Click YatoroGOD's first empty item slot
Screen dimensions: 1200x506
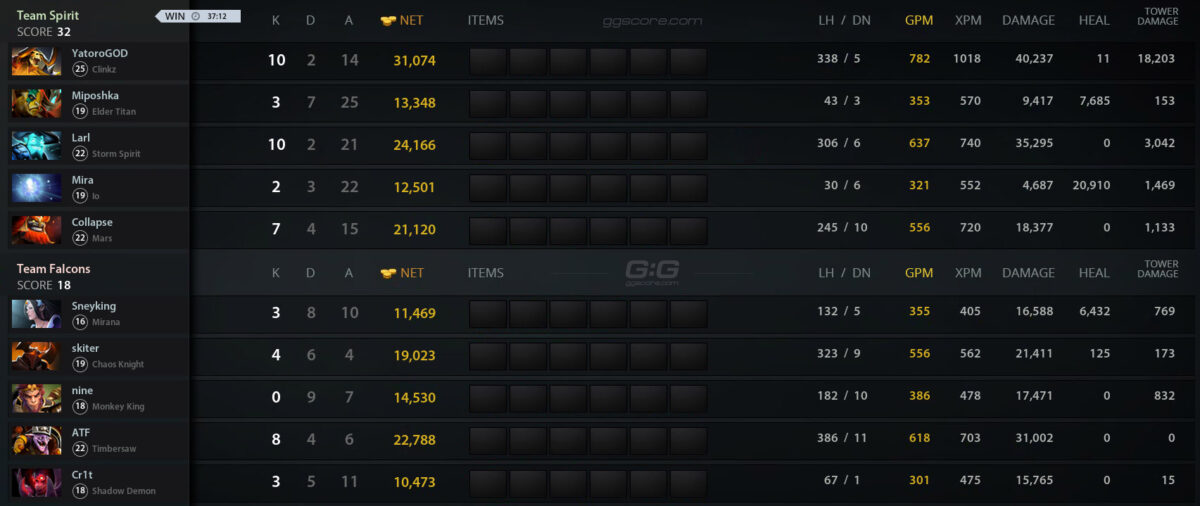(x=488, y=61)
